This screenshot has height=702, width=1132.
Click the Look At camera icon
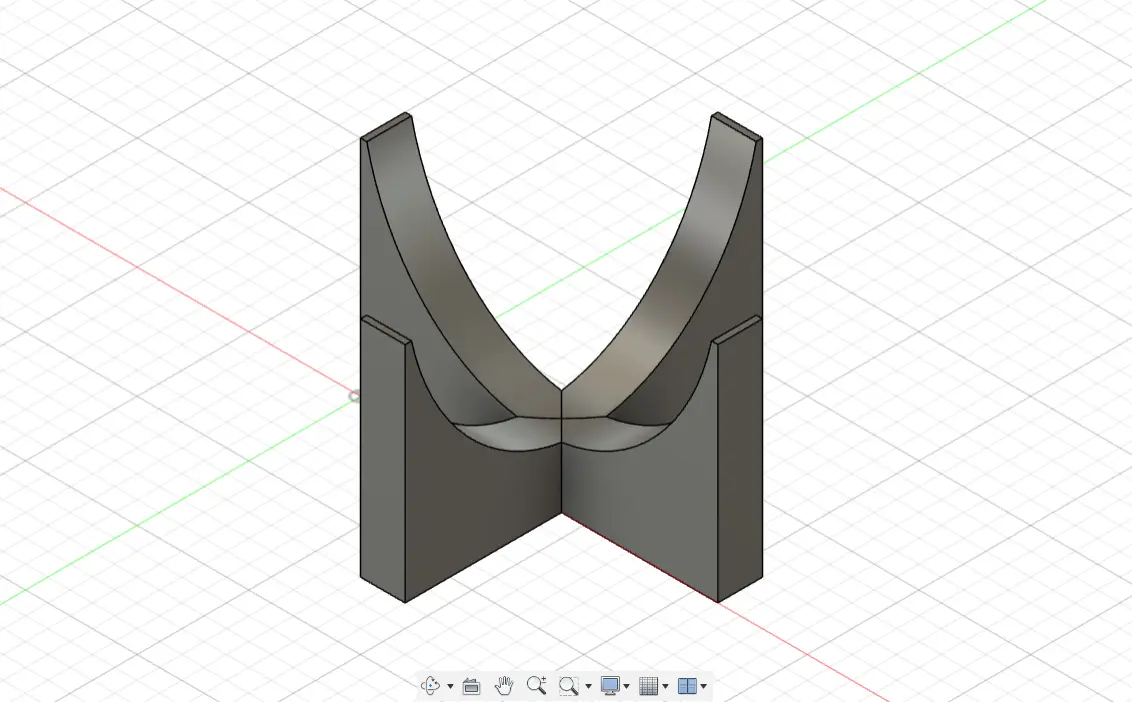(472, 686)
